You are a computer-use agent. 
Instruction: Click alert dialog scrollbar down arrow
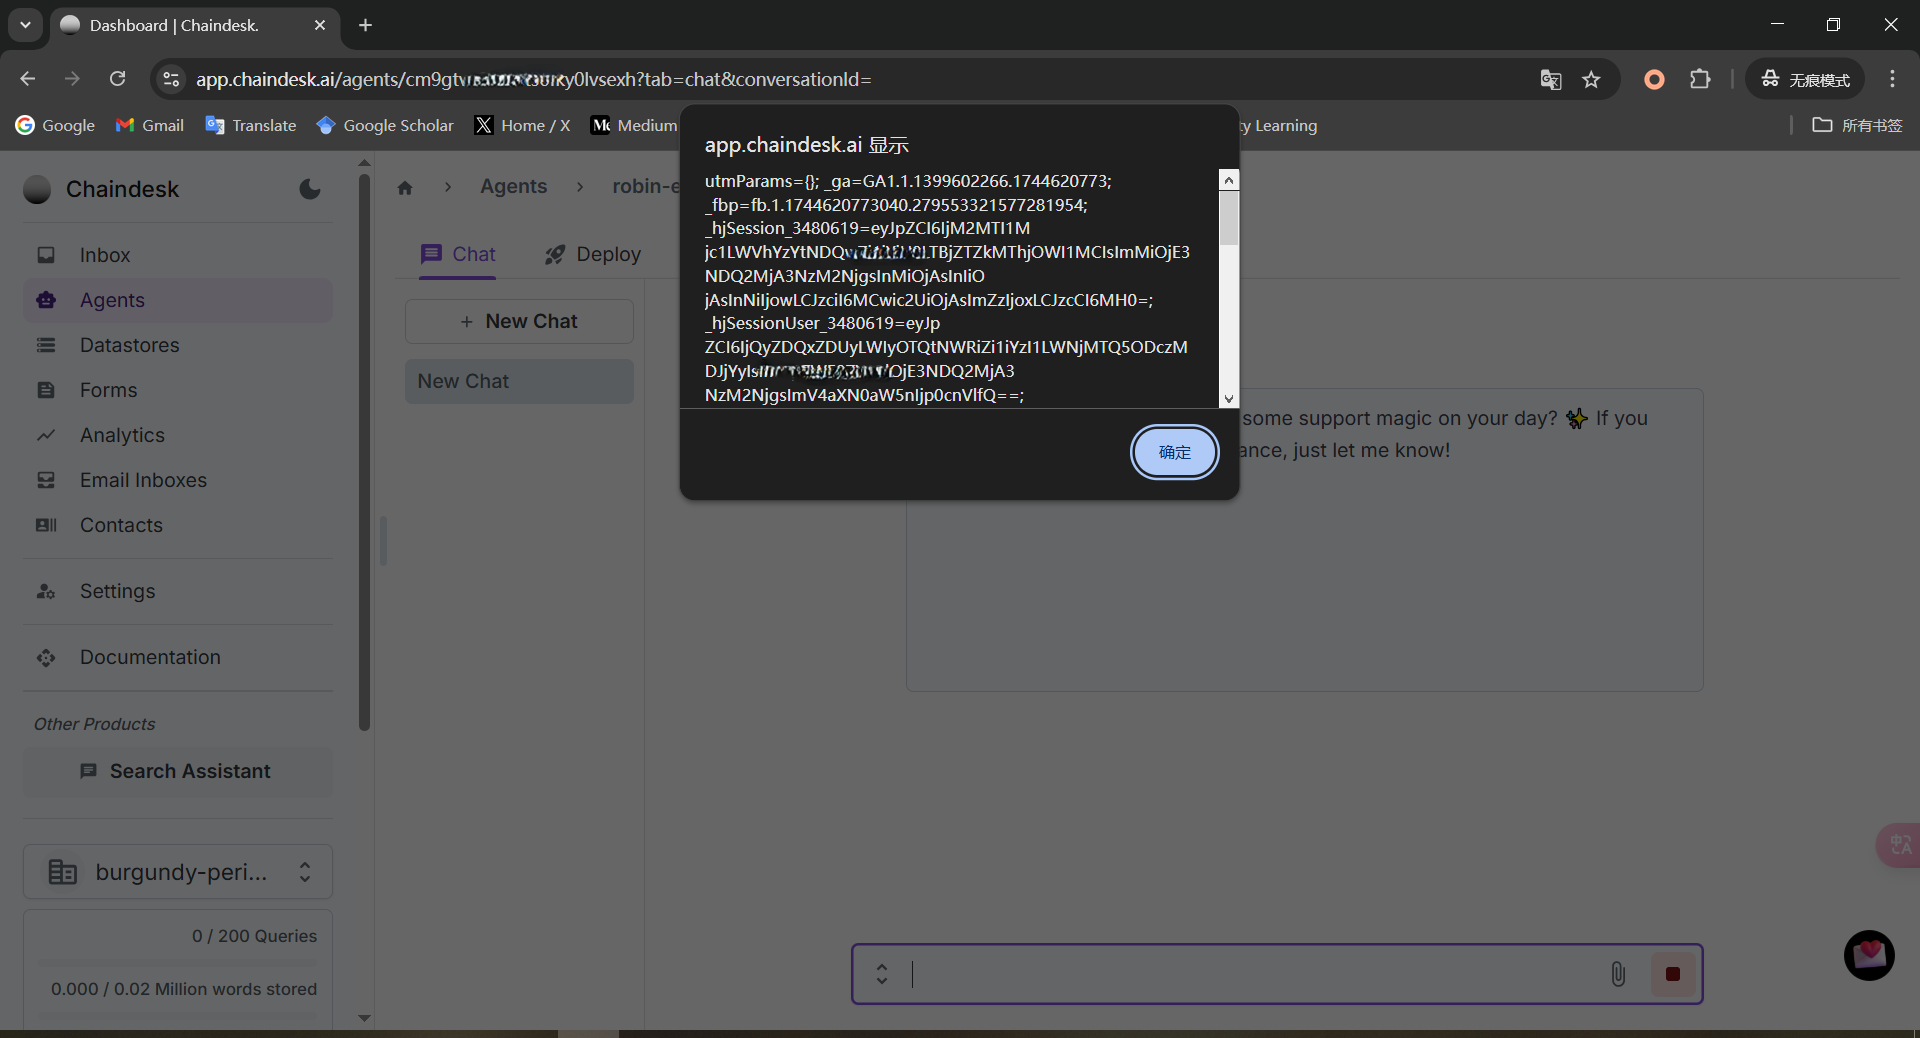click(1229, 398)
